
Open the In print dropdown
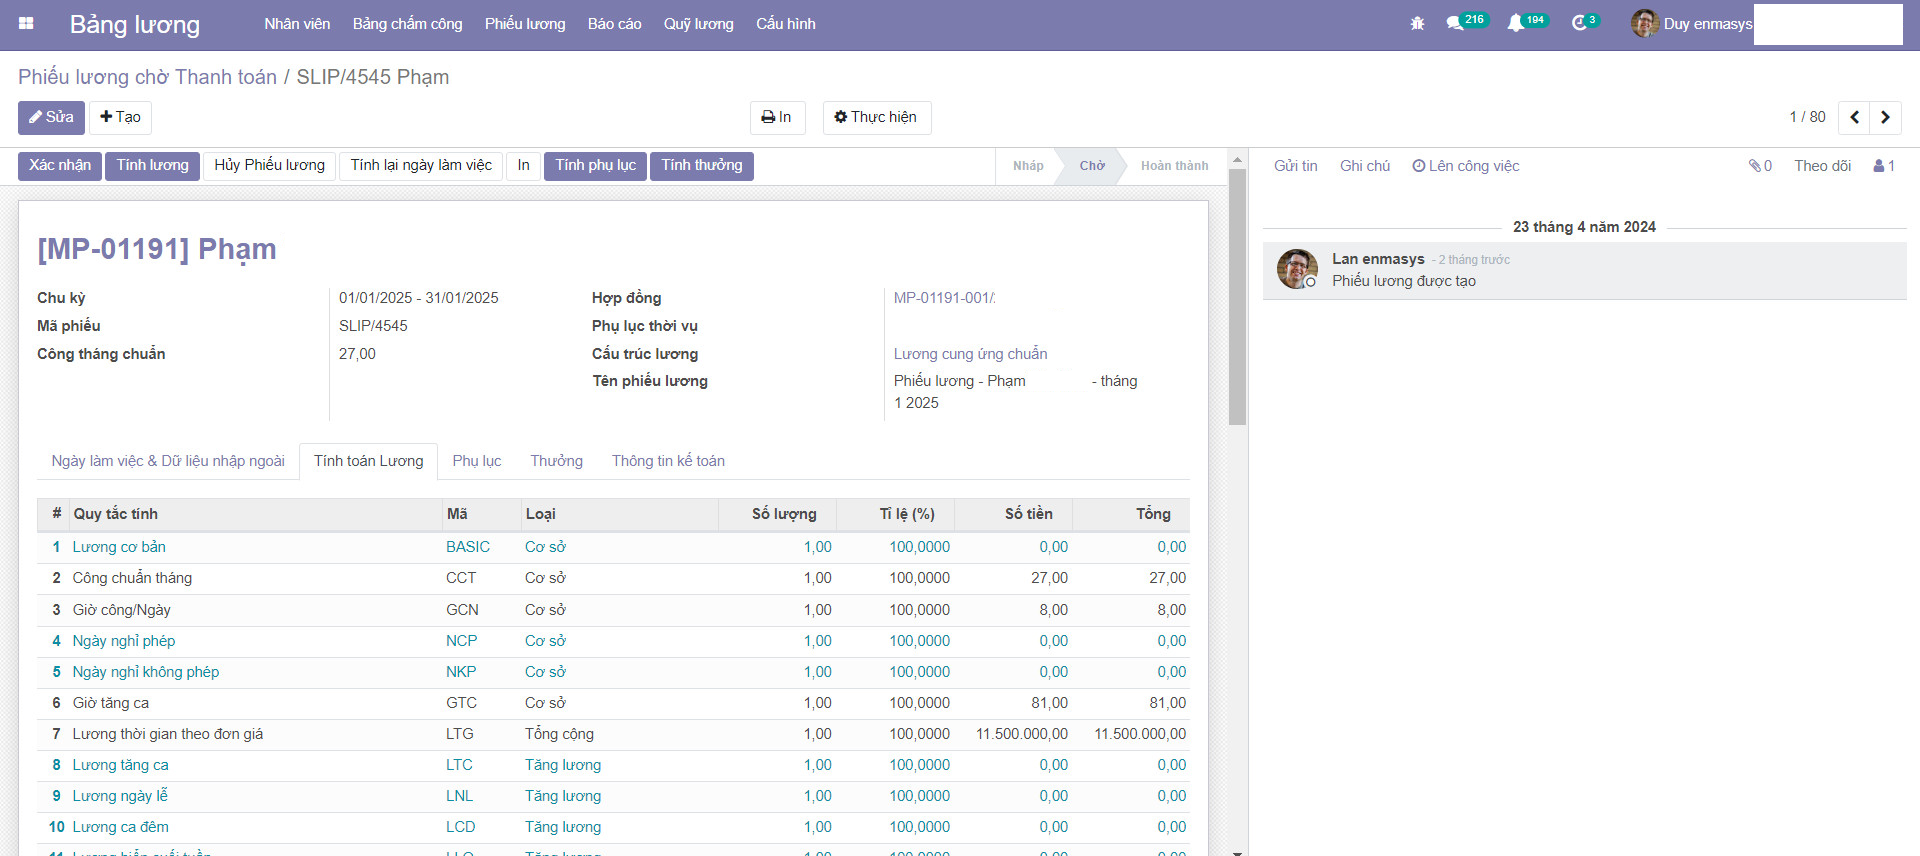[x=777, y=118]
